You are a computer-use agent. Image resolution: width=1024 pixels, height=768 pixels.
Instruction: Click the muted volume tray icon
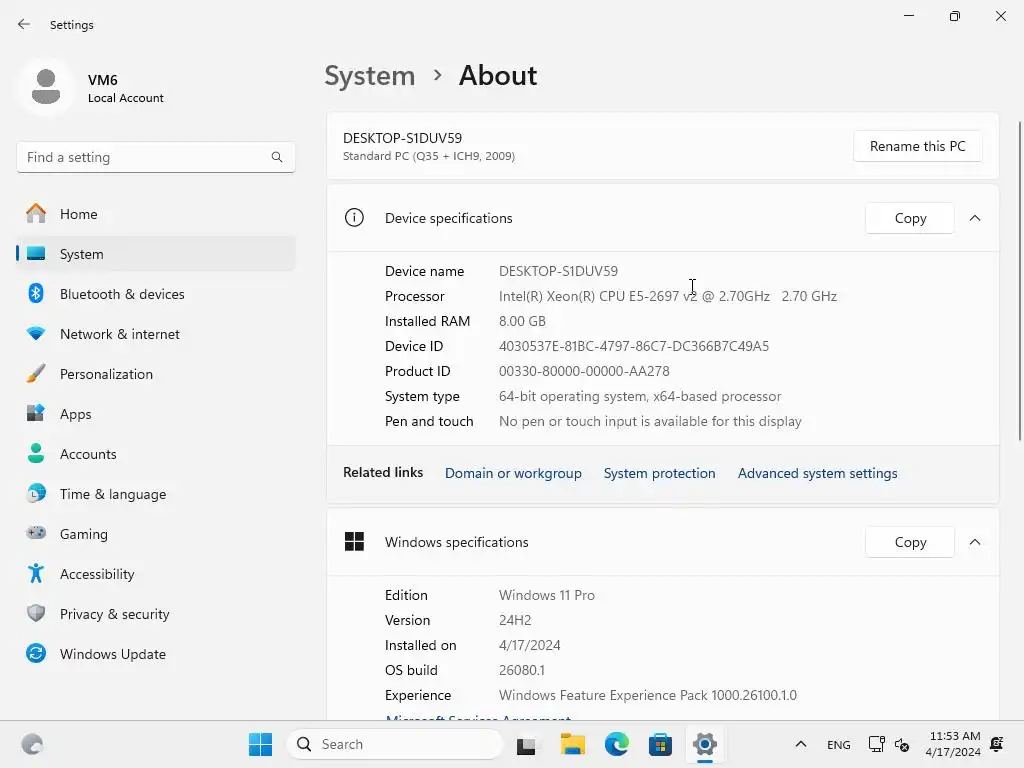(902, 744)
